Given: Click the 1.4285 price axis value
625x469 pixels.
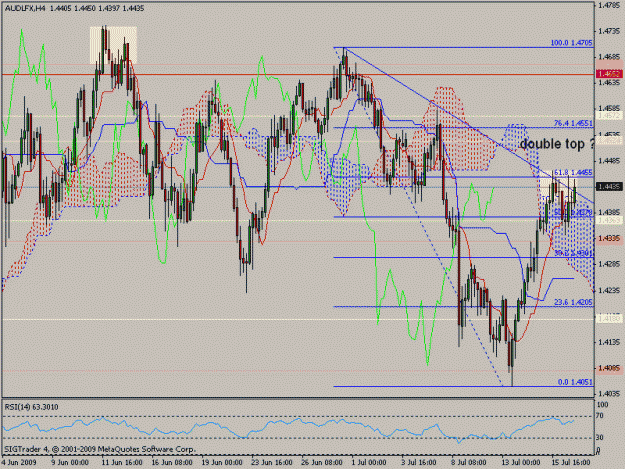Looking at the screenshot, I should 609,264.
